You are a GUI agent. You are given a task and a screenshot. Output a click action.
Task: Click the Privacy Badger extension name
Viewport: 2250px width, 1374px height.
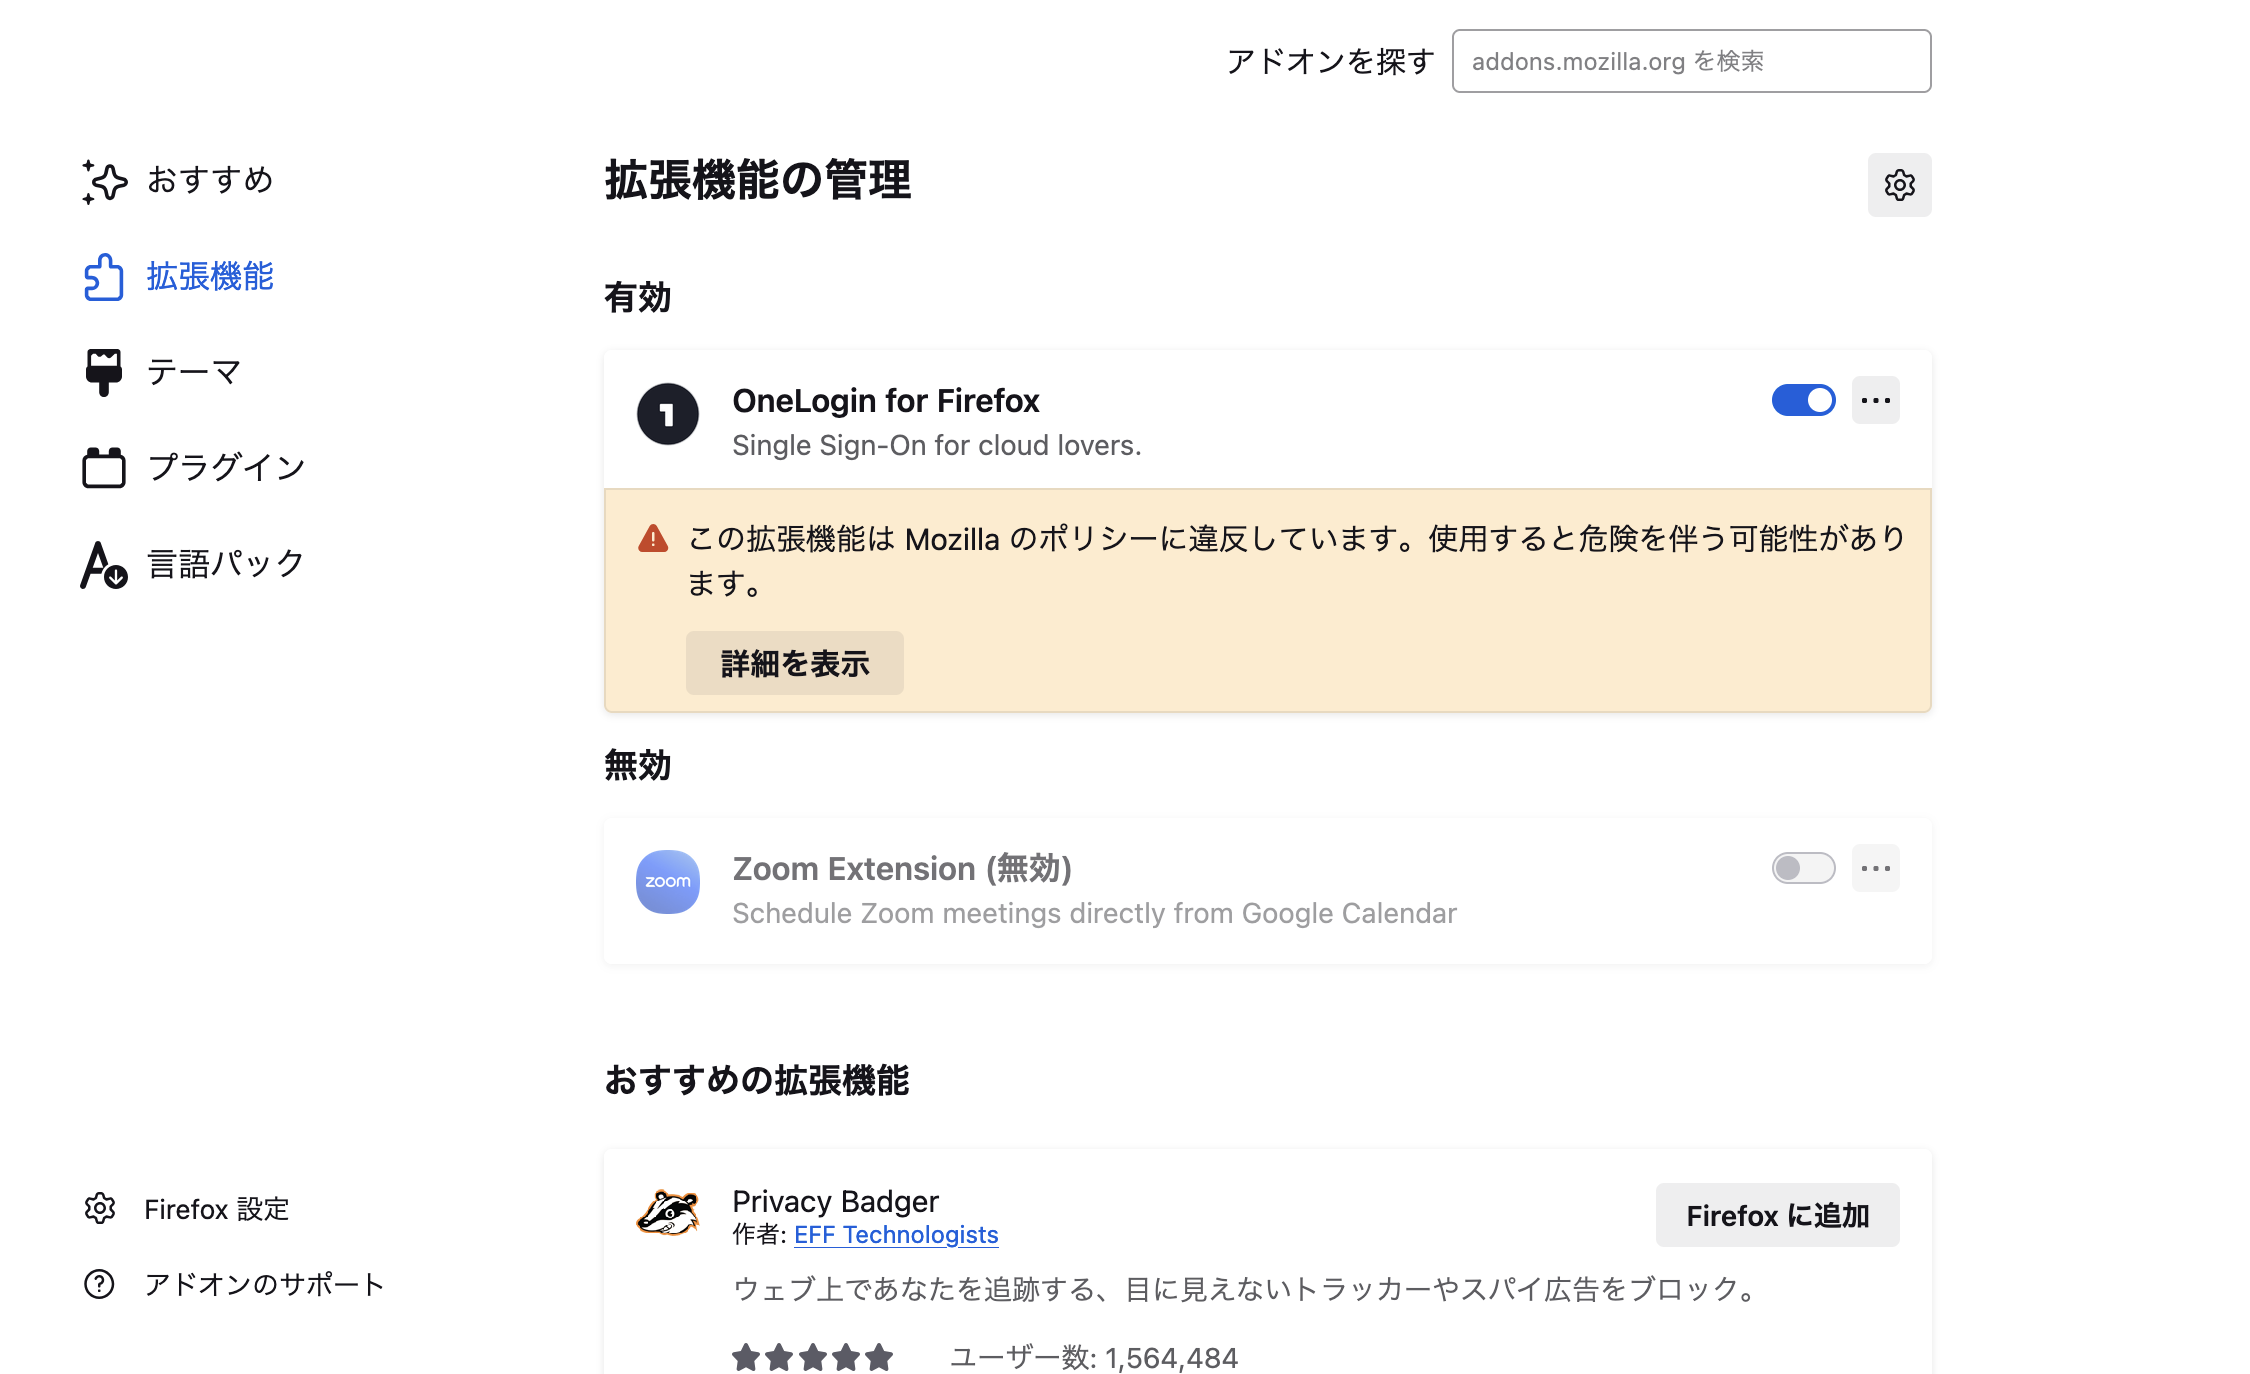[835, 1201]
